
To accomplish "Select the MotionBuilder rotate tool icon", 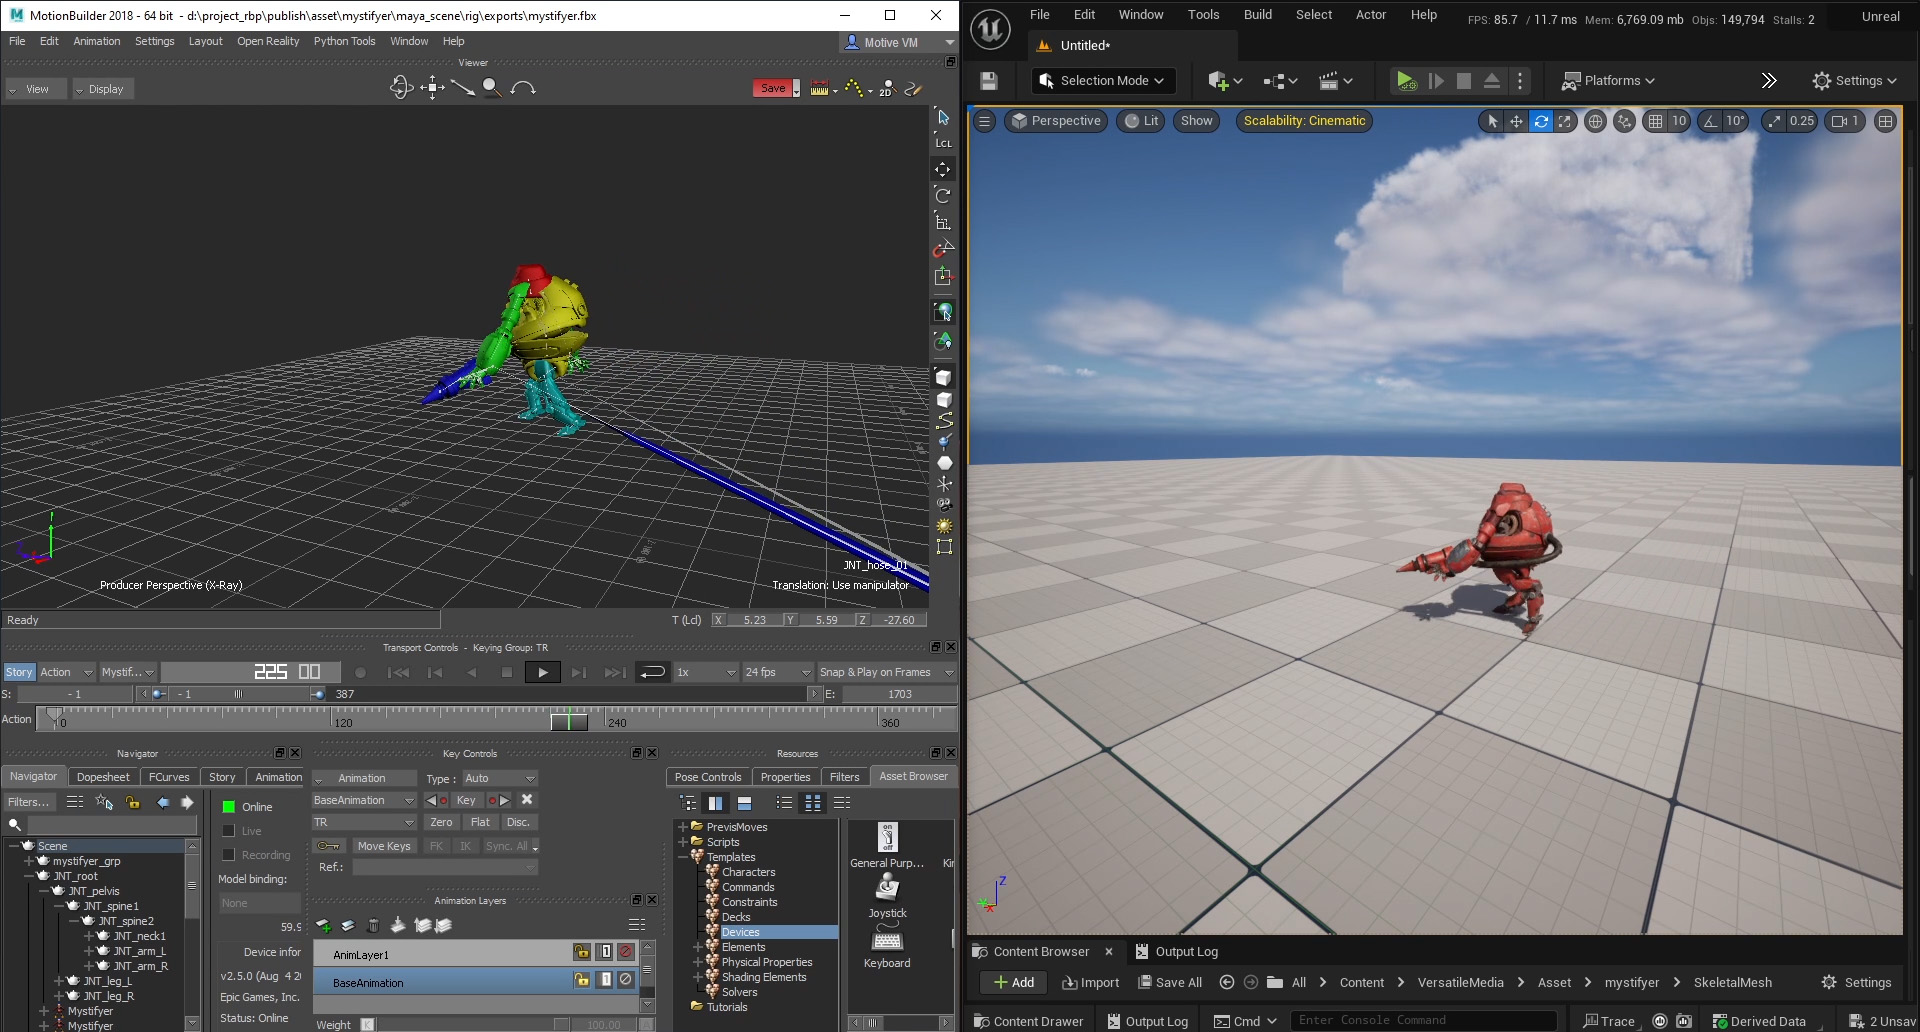I will (x=943, y=196).
